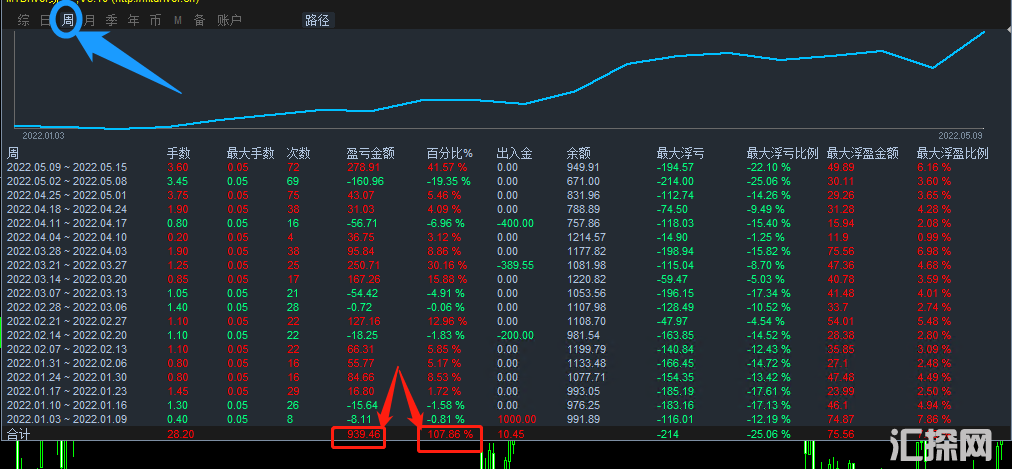Click the 手数 column header
Image resolution: width=1012 pixels, height=469 pixels.
(x=178, y=154)
